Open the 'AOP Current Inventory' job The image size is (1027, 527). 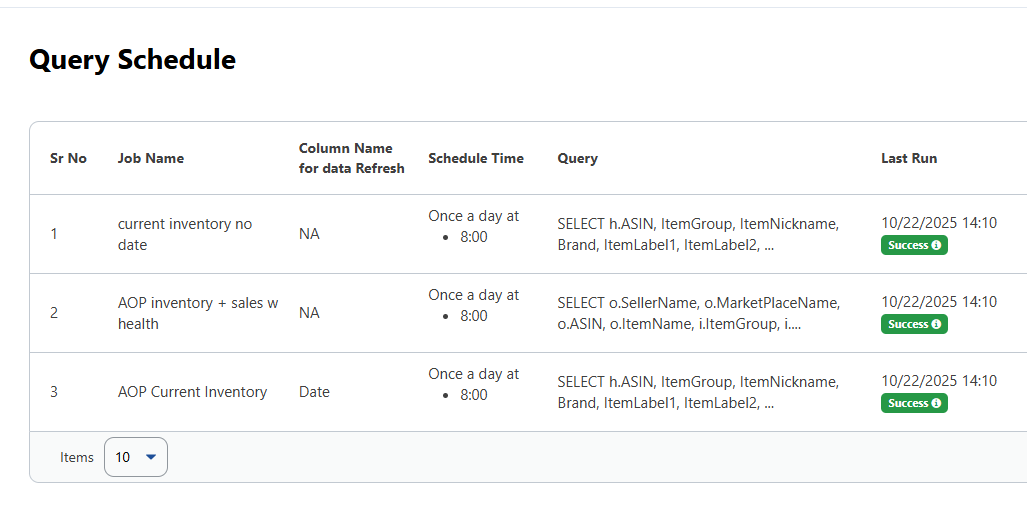192,392
